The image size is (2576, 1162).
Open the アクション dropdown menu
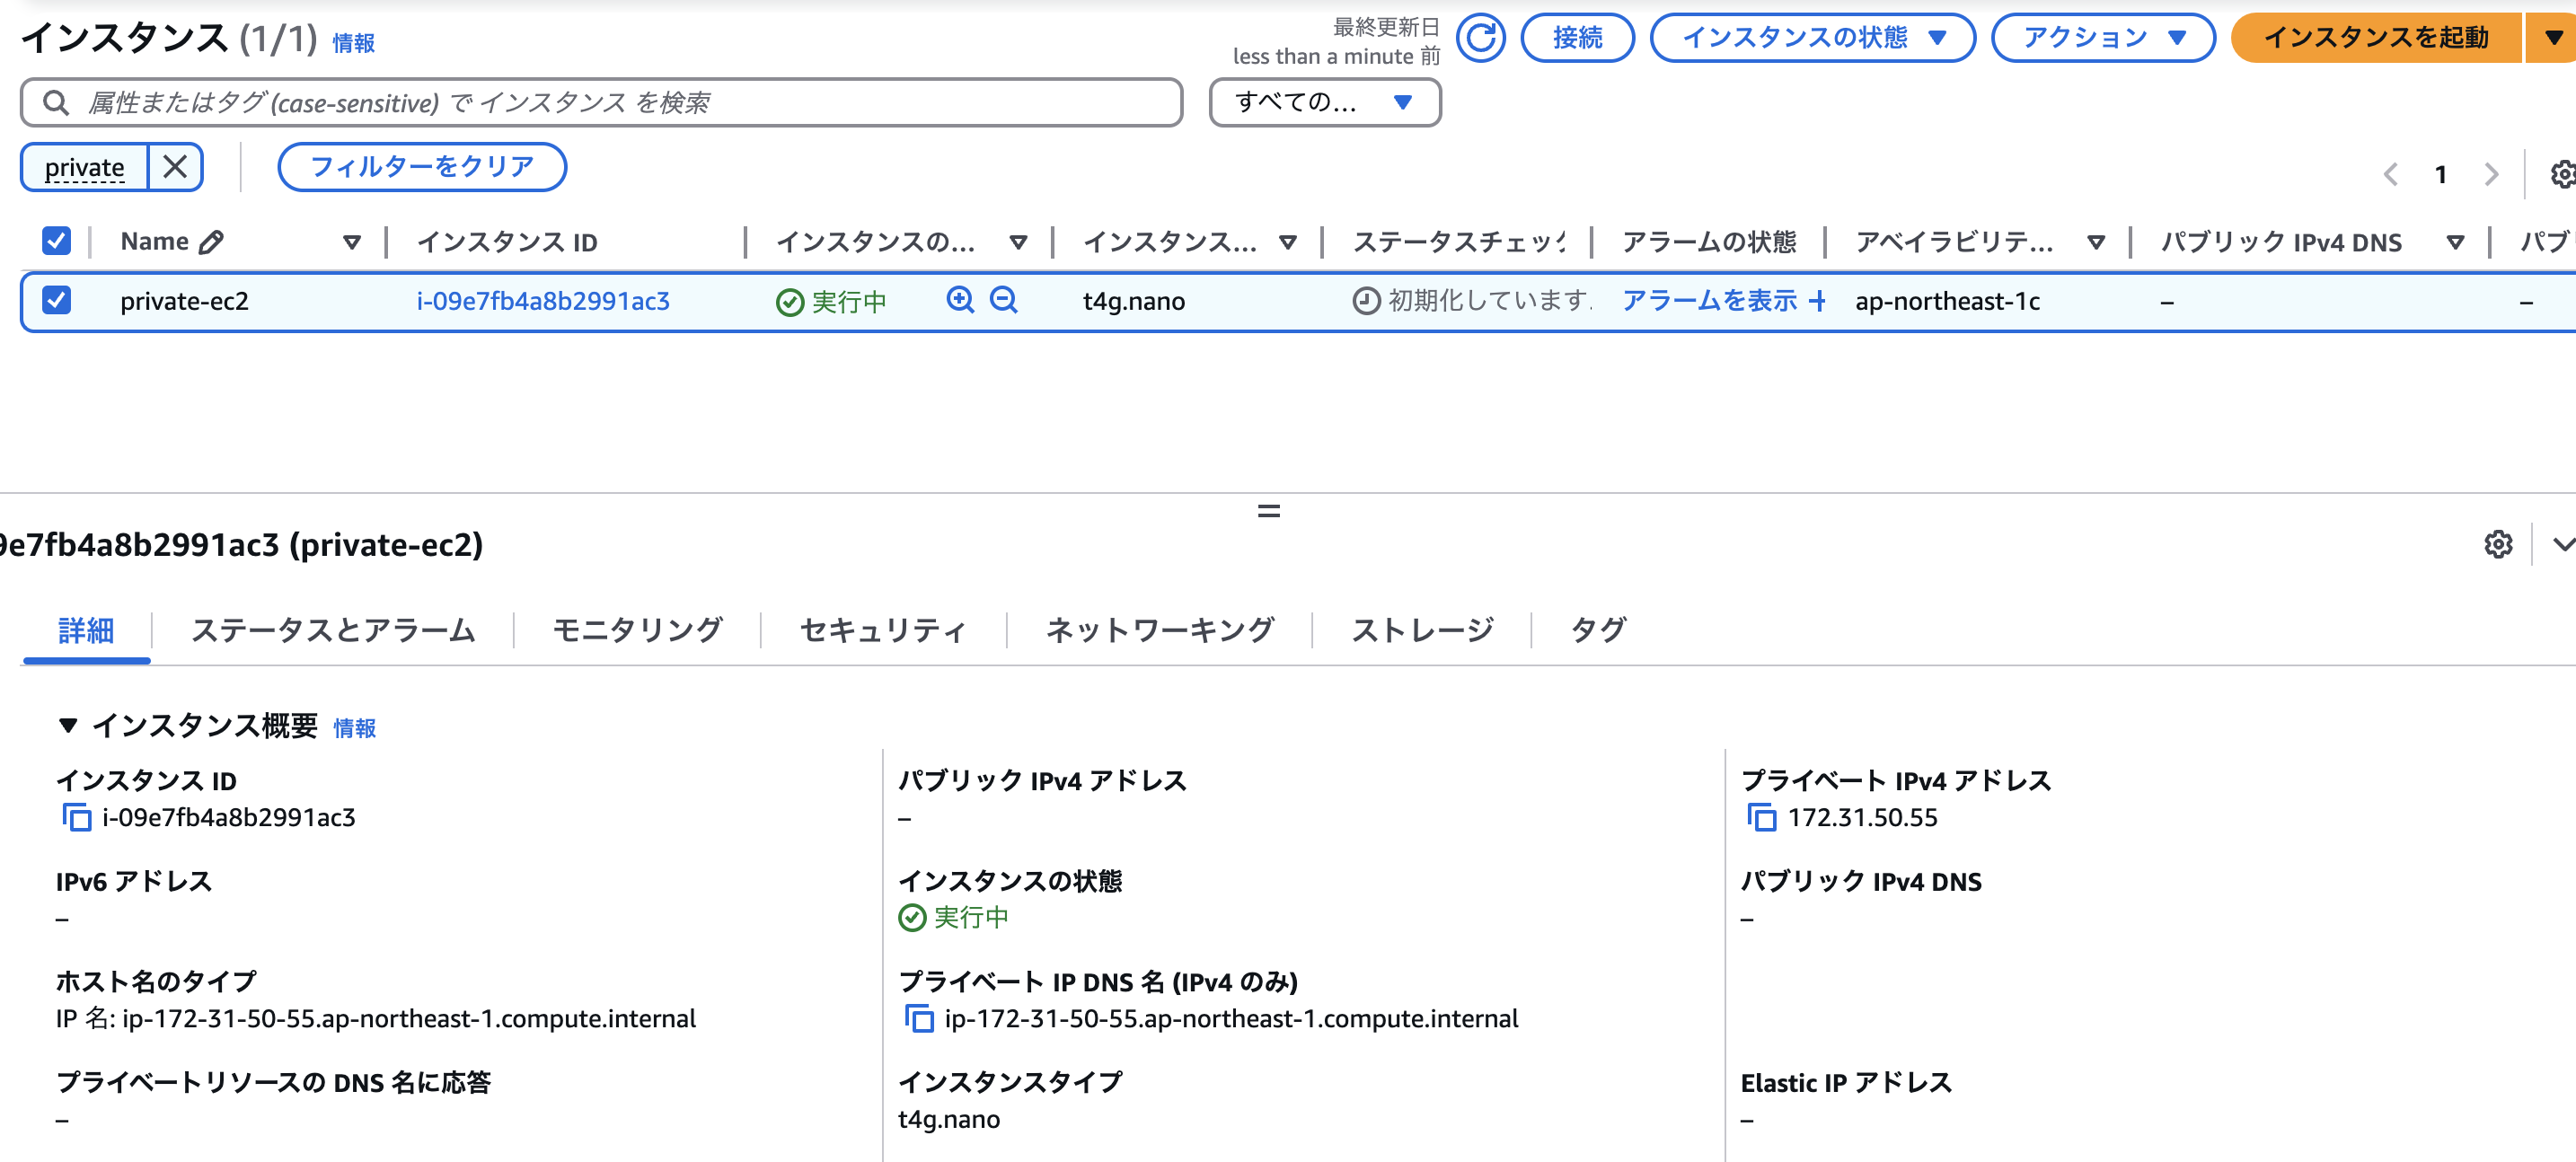tap(2103, 38)
